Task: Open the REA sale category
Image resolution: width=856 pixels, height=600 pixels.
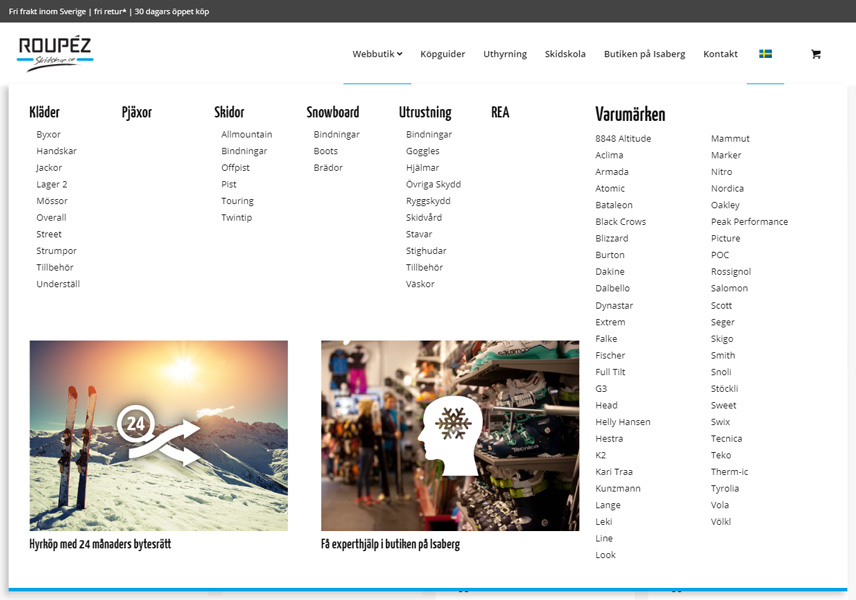Action: tap(500, 112)
